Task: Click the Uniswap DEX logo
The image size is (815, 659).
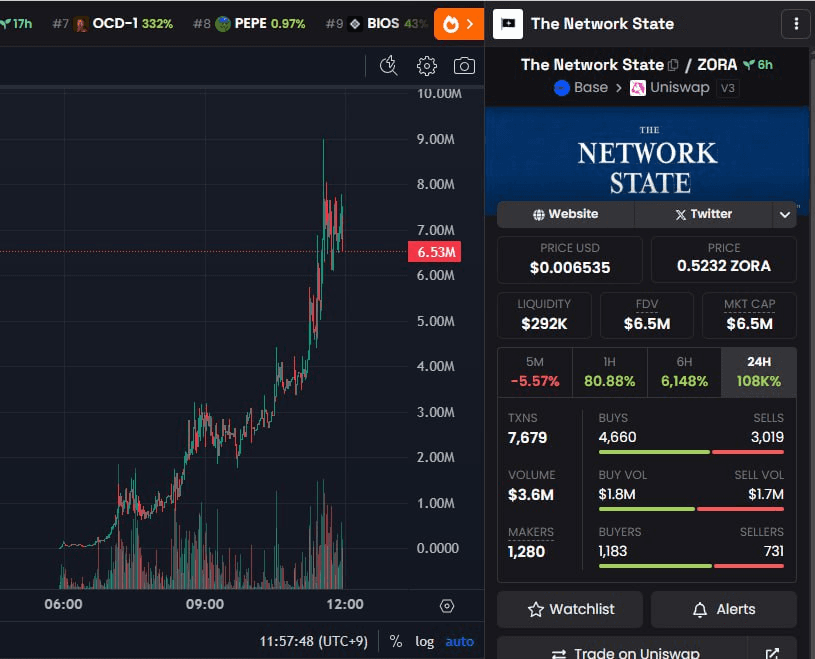Action: pyautogui.click(x=638, y=88)
